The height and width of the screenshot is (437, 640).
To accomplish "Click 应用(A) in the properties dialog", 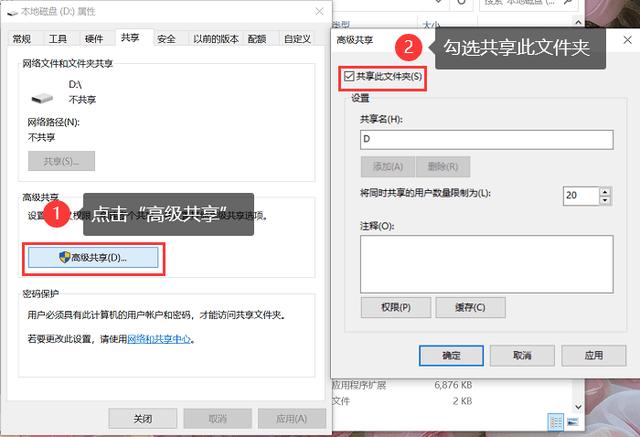I will (291, 419).
